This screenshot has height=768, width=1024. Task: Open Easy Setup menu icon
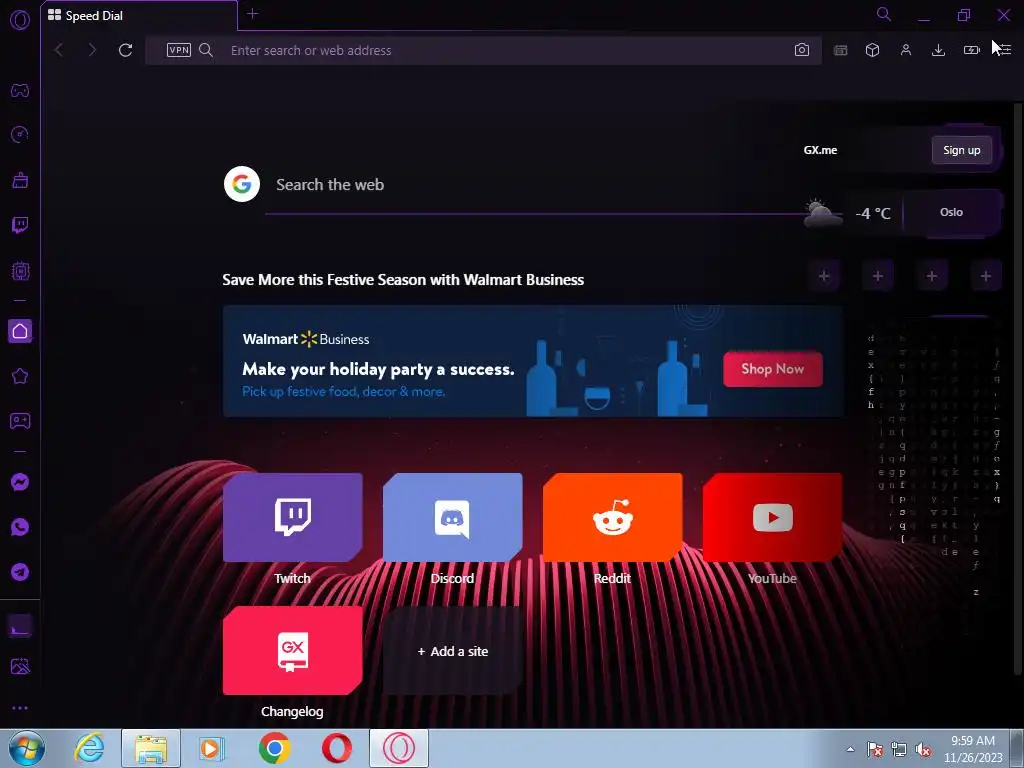pos(1004,50)
